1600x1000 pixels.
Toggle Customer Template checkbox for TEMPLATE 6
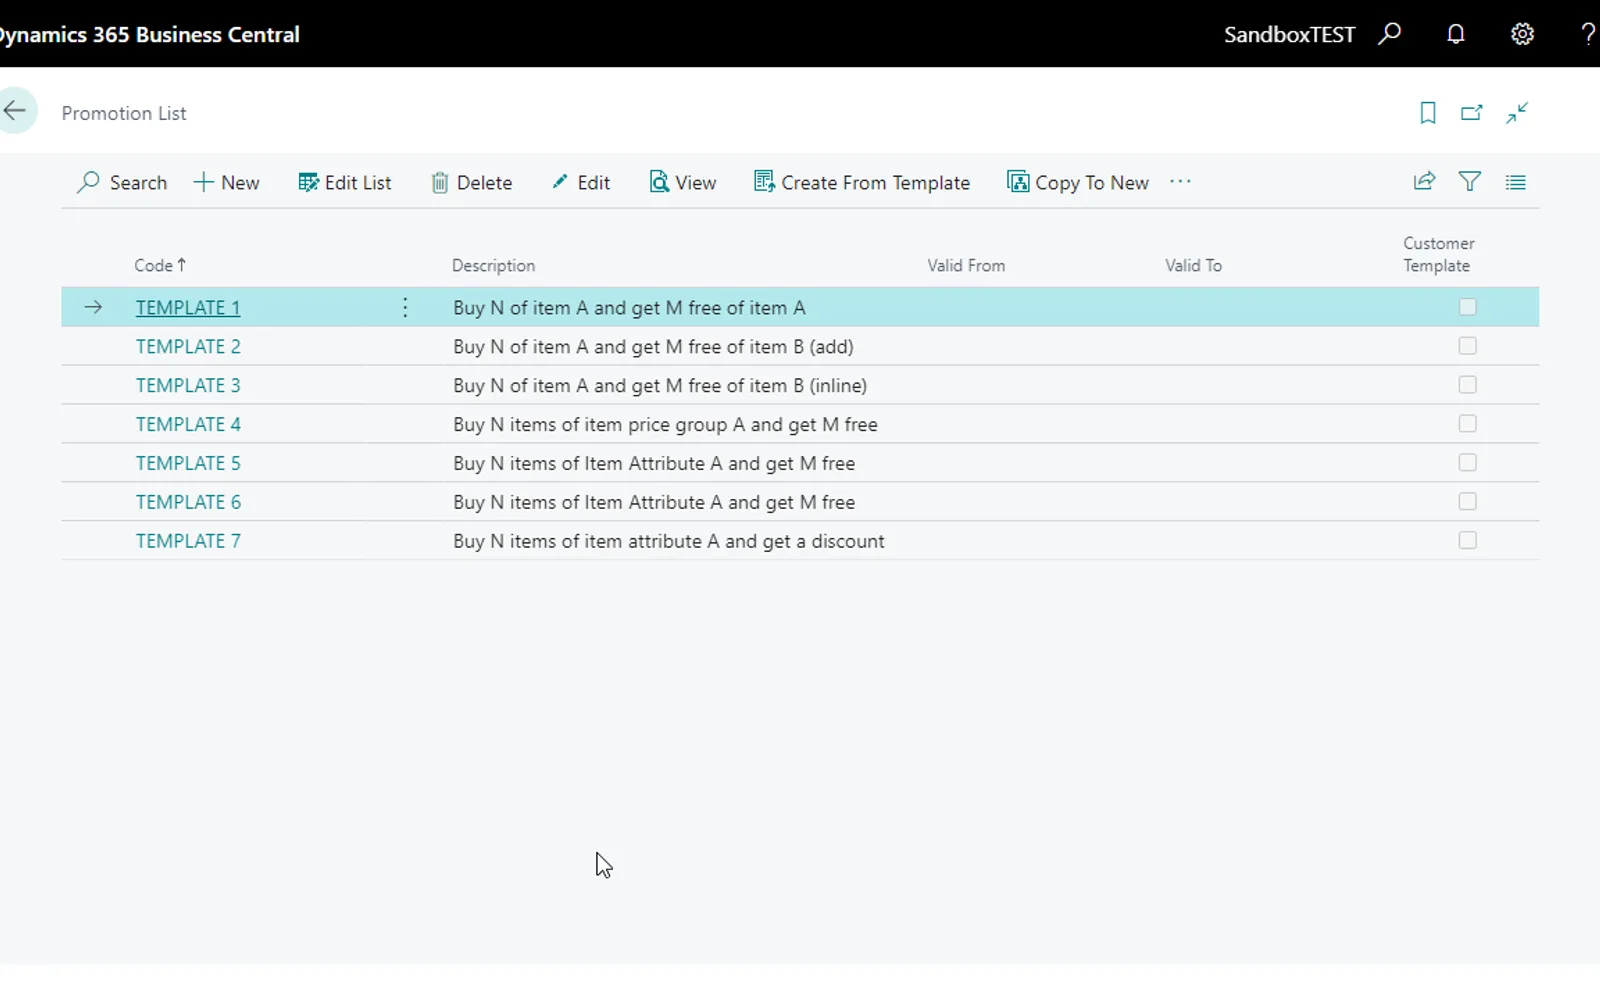click(1467, 502)
